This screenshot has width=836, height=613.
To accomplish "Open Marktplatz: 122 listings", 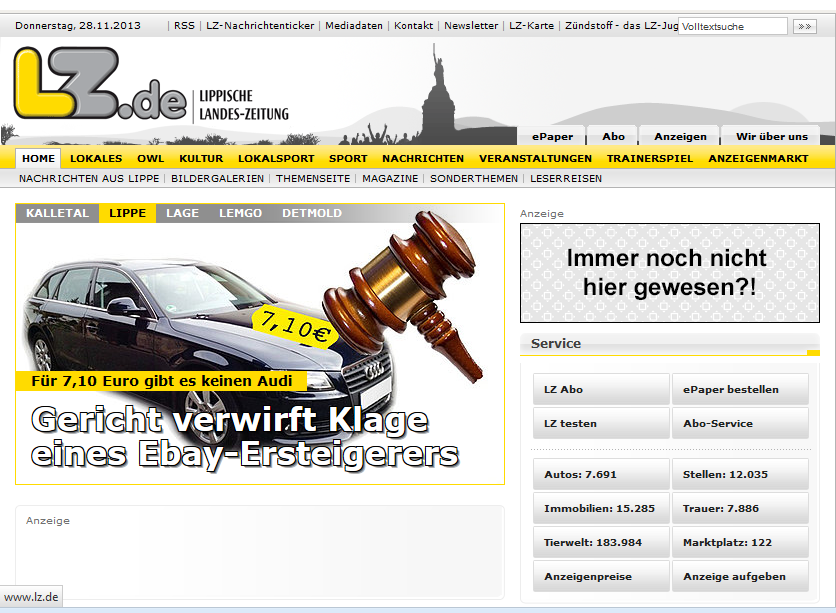I will (740, 543).
